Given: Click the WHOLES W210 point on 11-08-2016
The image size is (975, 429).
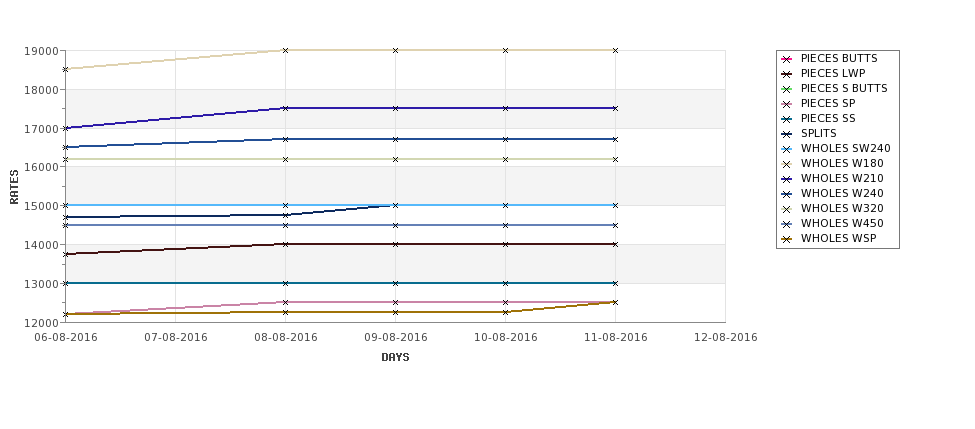Looking at the screenshot, I should 615,108.
